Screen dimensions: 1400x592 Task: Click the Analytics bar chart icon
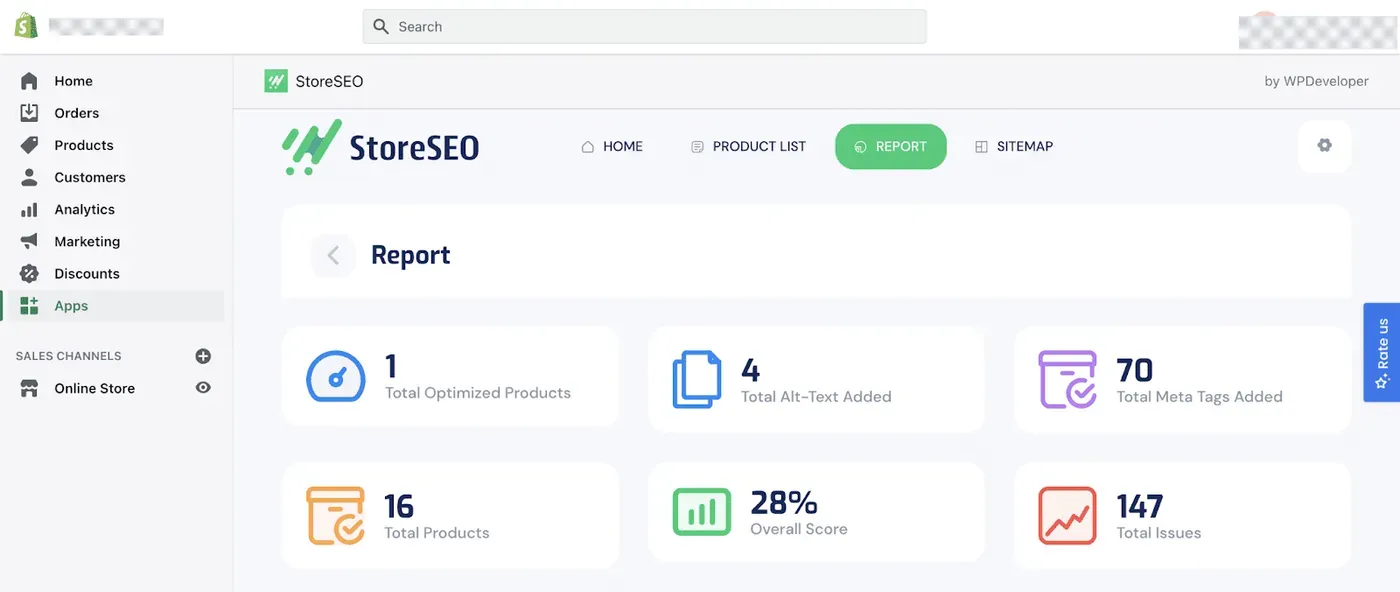(x=29, y=209)
